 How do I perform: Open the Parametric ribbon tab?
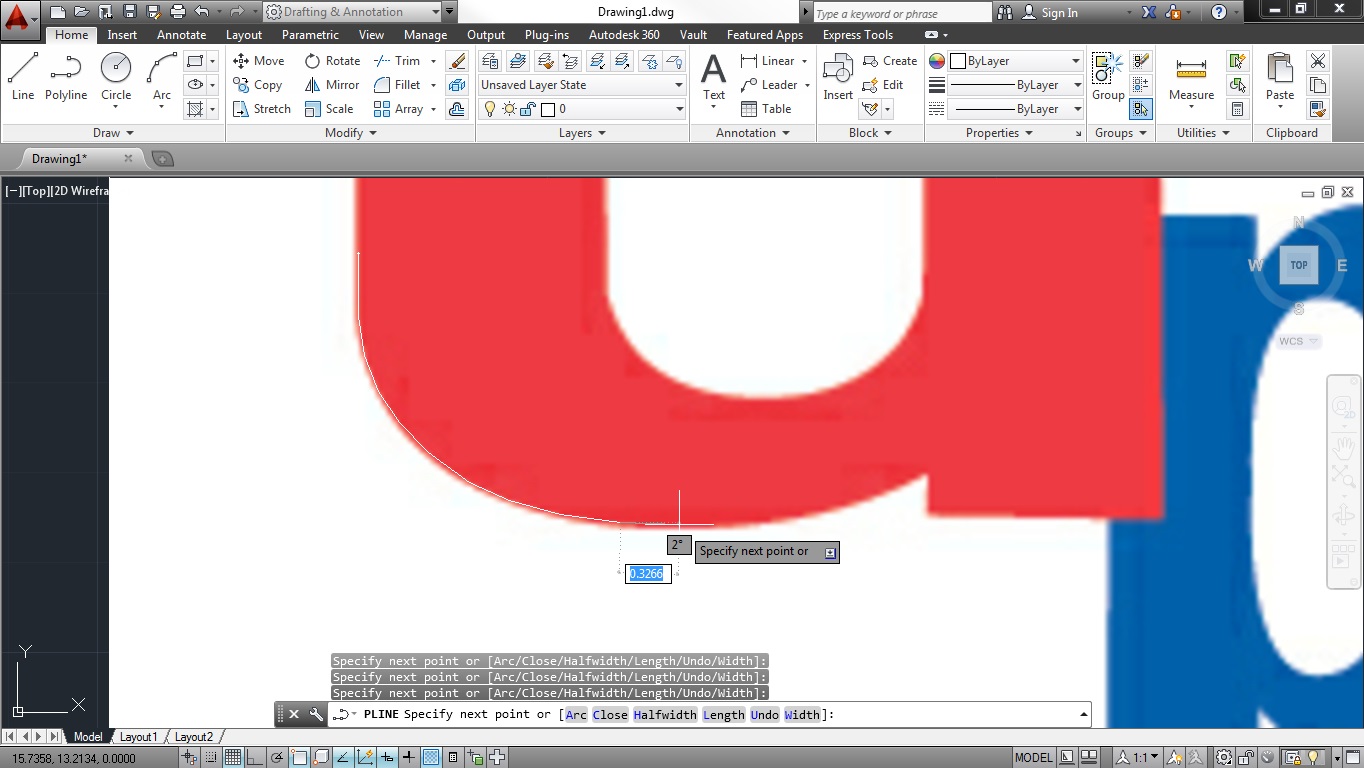tap(310, 35)
